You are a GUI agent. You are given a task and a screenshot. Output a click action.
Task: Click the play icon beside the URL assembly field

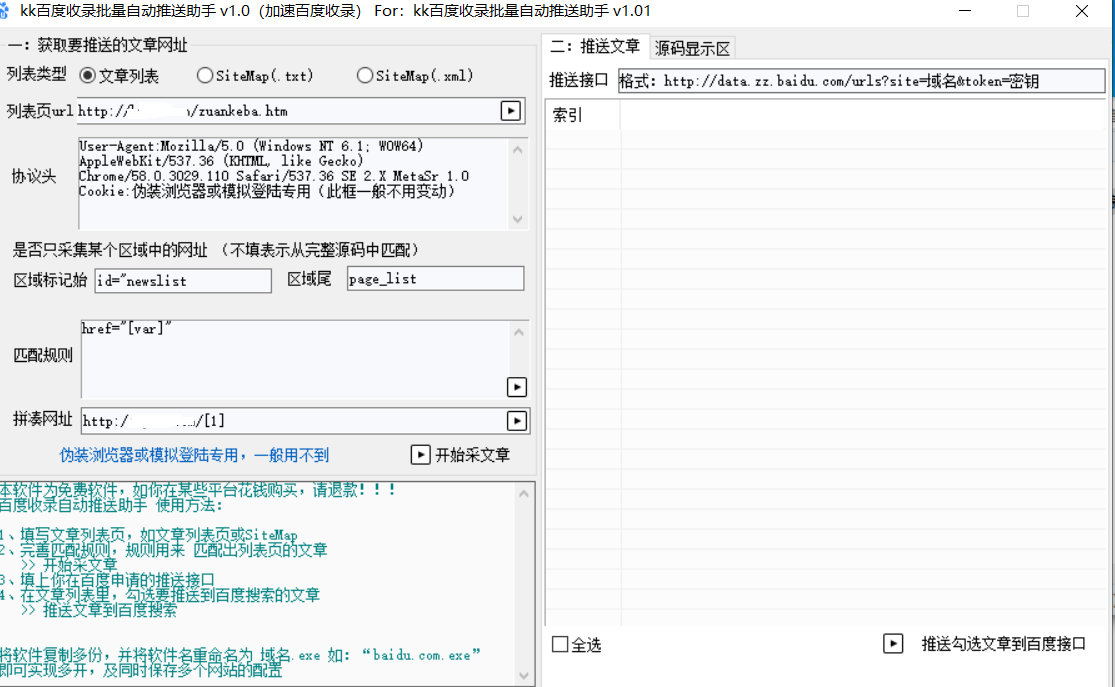click(517, 421)
